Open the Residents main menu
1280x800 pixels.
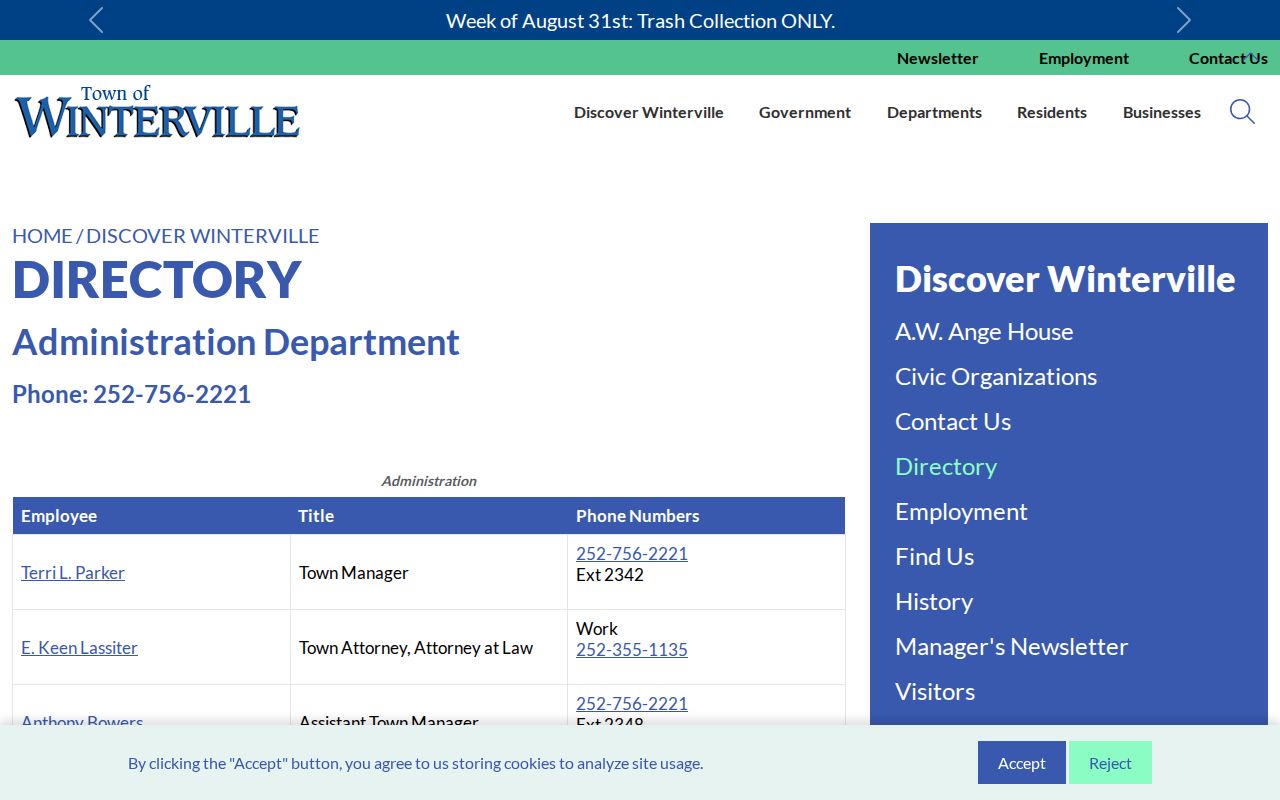(1052, 112)
